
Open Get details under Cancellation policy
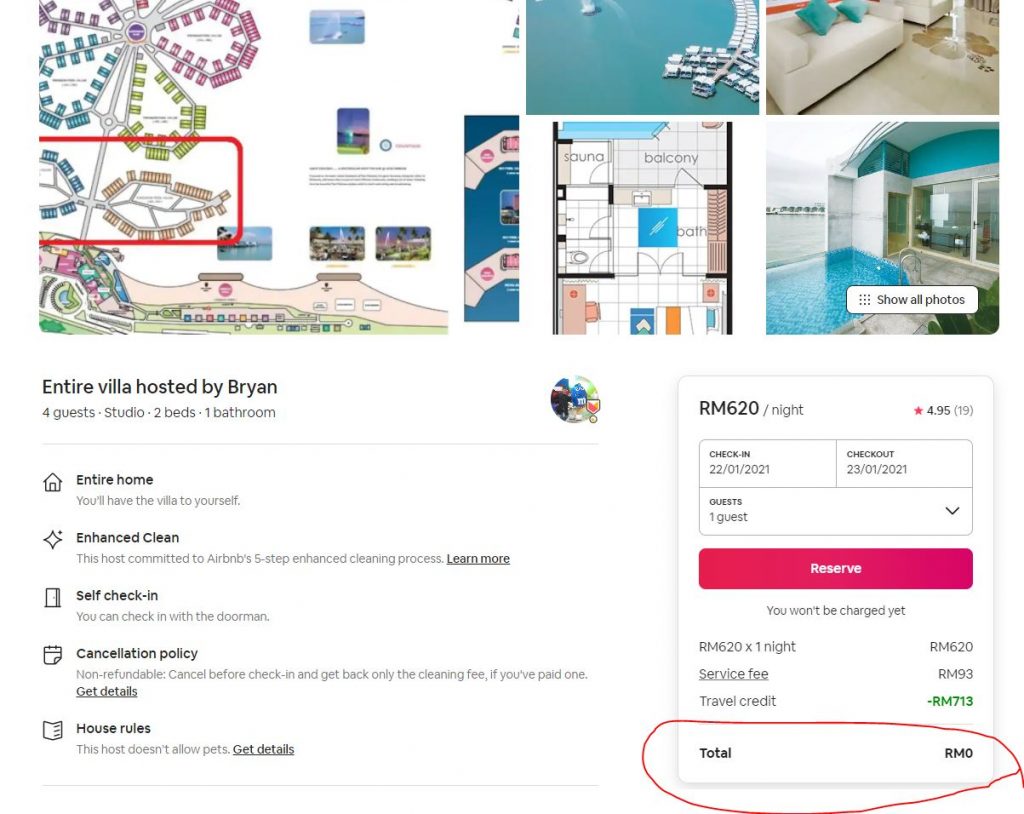click(x=106, y=691)
